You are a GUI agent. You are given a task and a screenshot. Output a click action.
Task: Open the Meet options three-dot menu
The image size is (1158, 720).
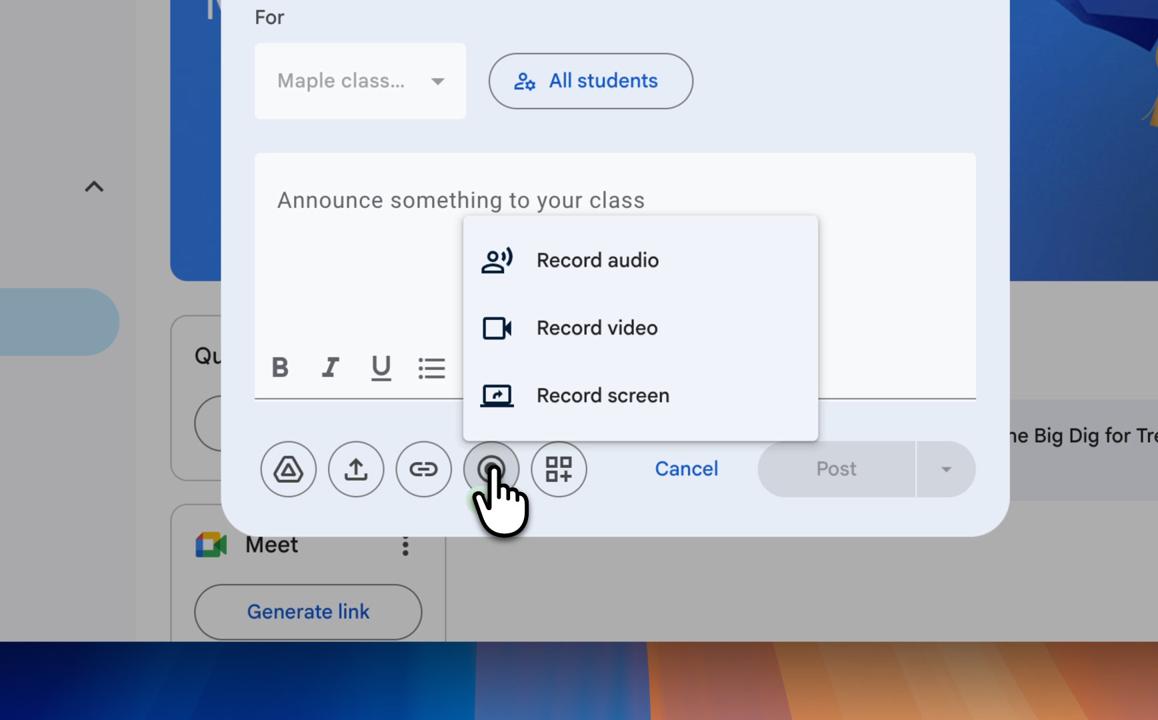(405, 544)
